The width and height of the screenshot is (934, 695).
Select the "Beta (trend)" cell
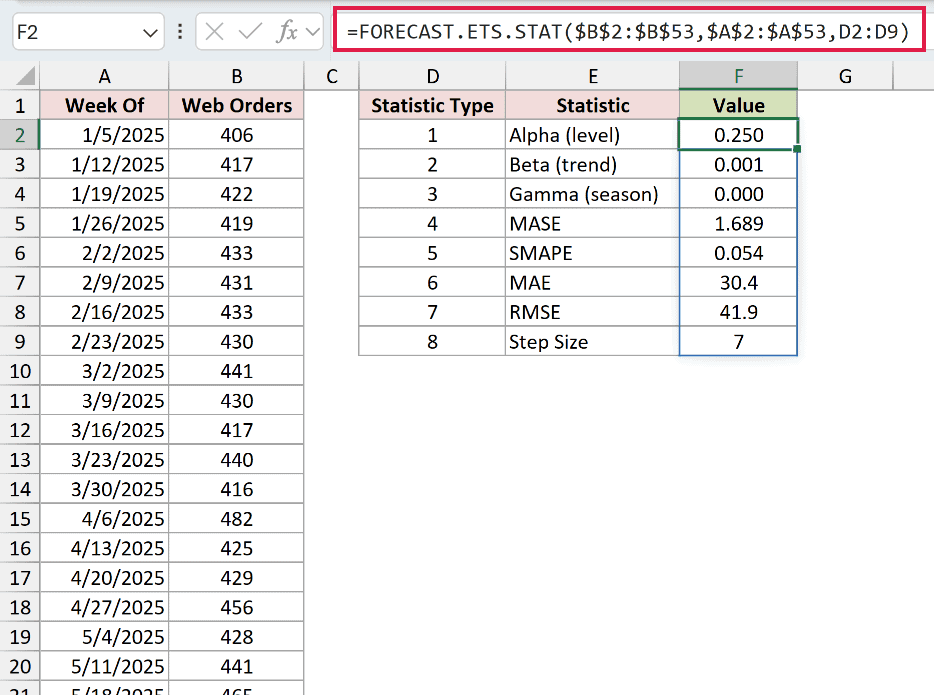(x=593, y=164)
